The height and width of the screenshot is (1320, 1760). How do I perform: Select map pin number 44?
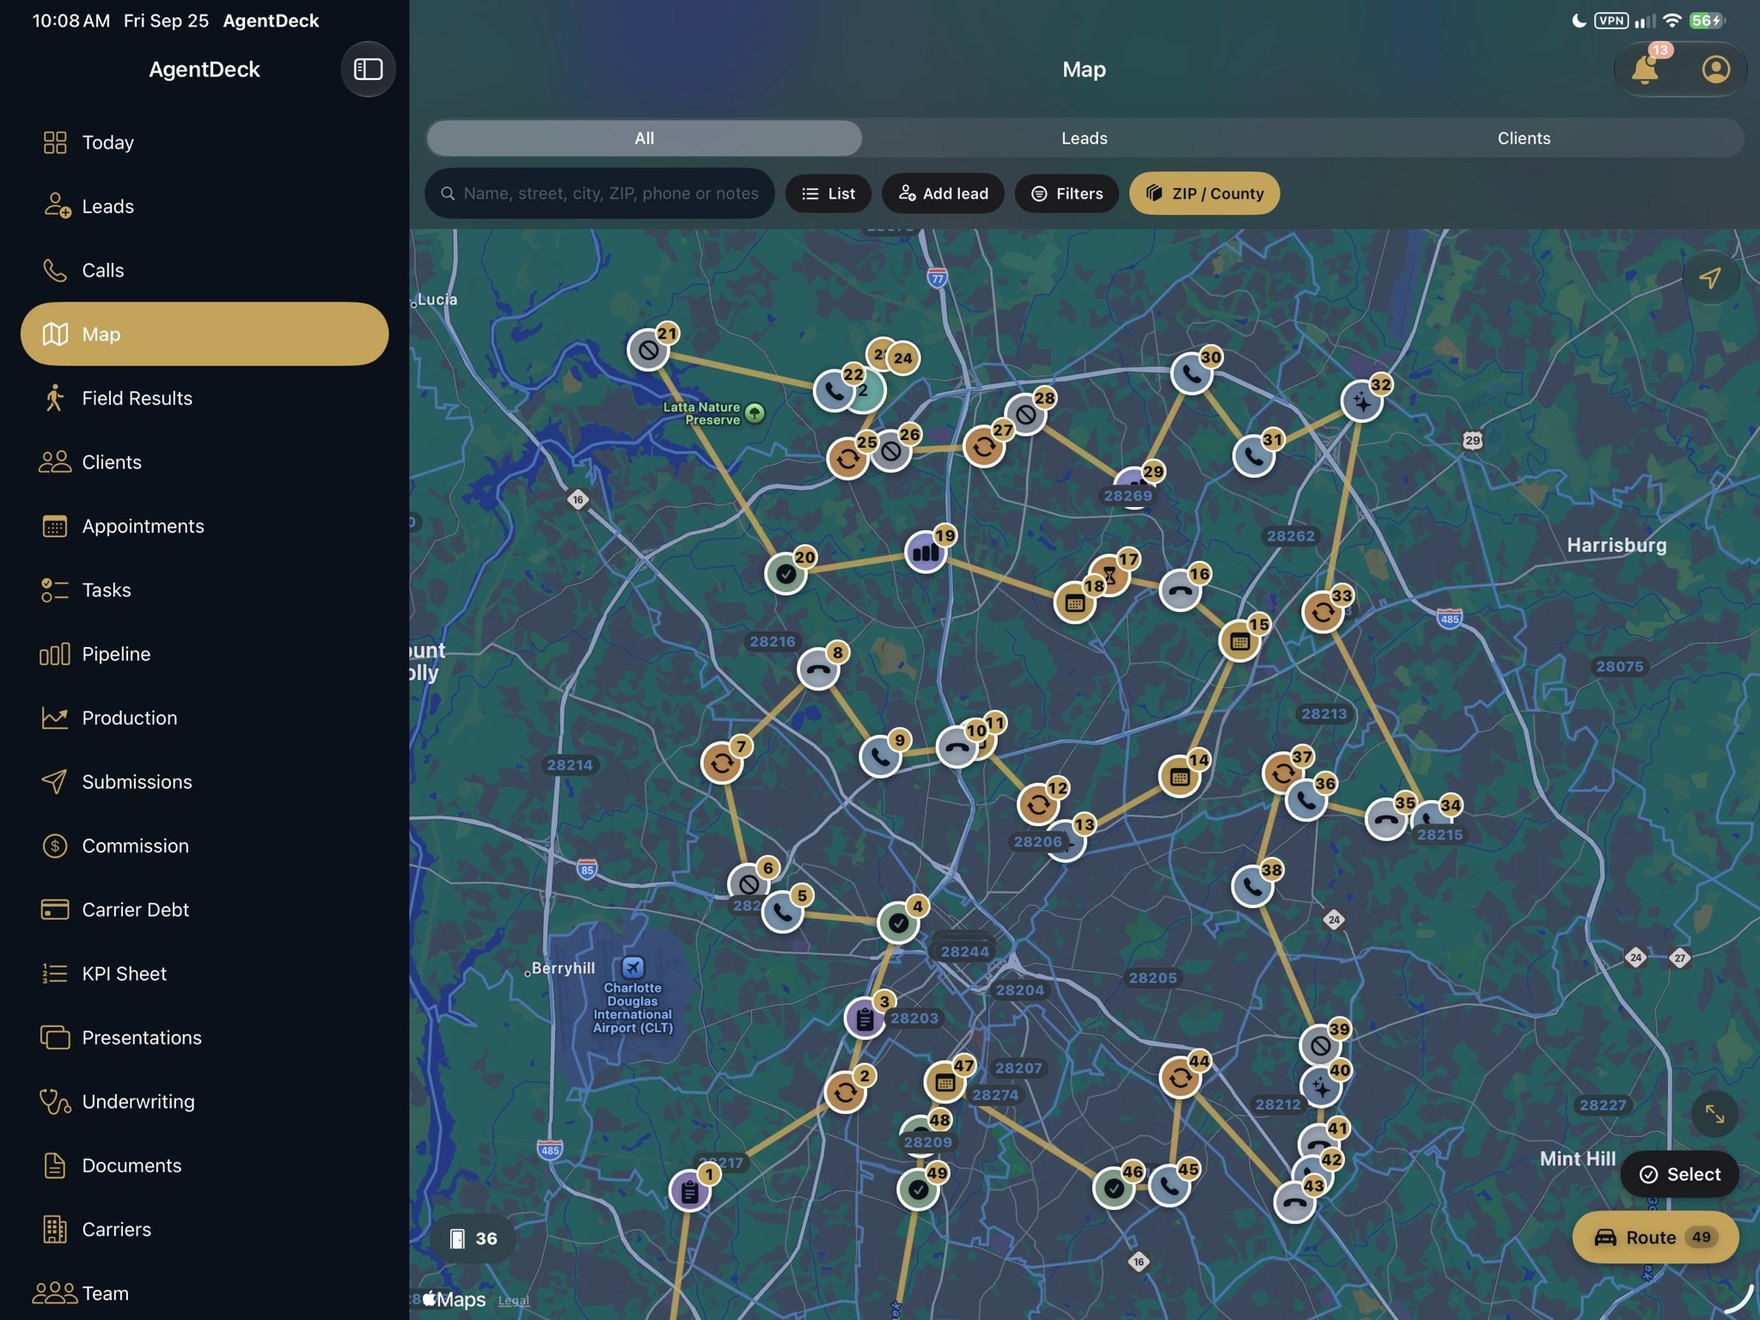pyautogui.click(x=1180, y=1077)
